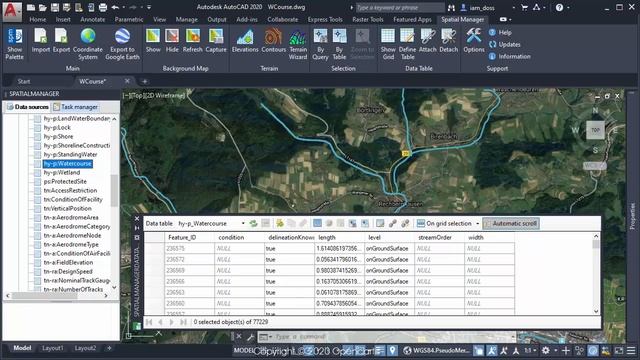Screen dimensions: 640x360
Task: Open the Export tool
Action: 61,41
